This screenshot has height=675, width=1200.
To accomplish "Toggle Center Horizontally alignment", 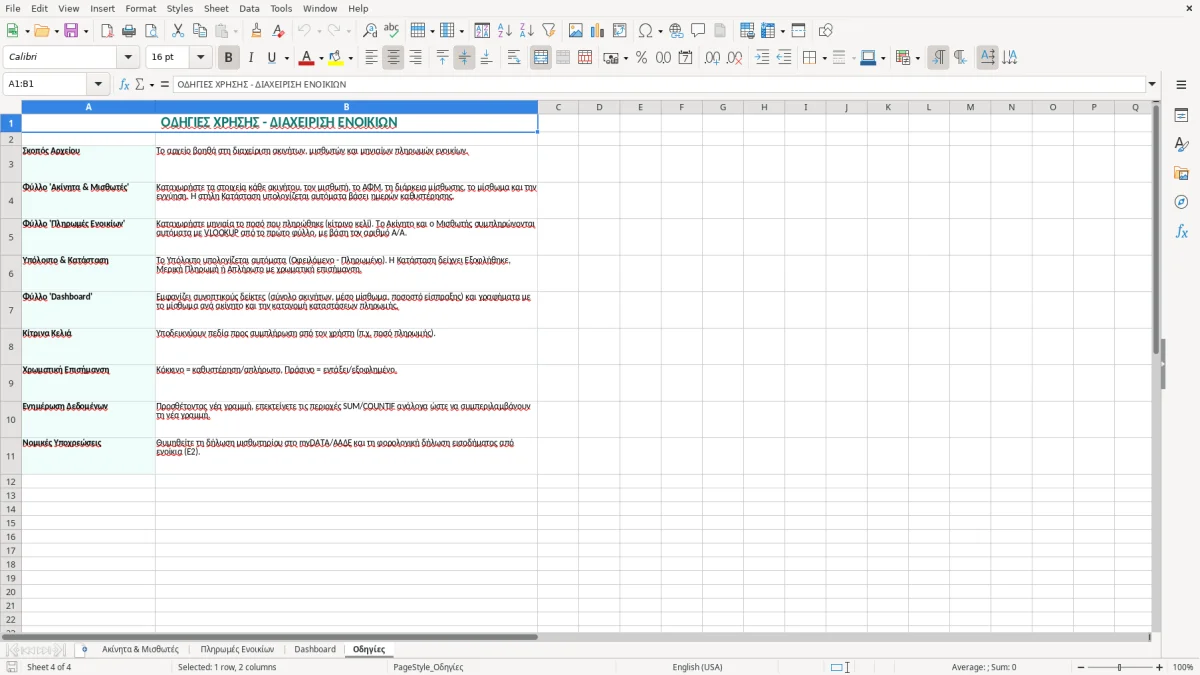I will pos(393,58).
